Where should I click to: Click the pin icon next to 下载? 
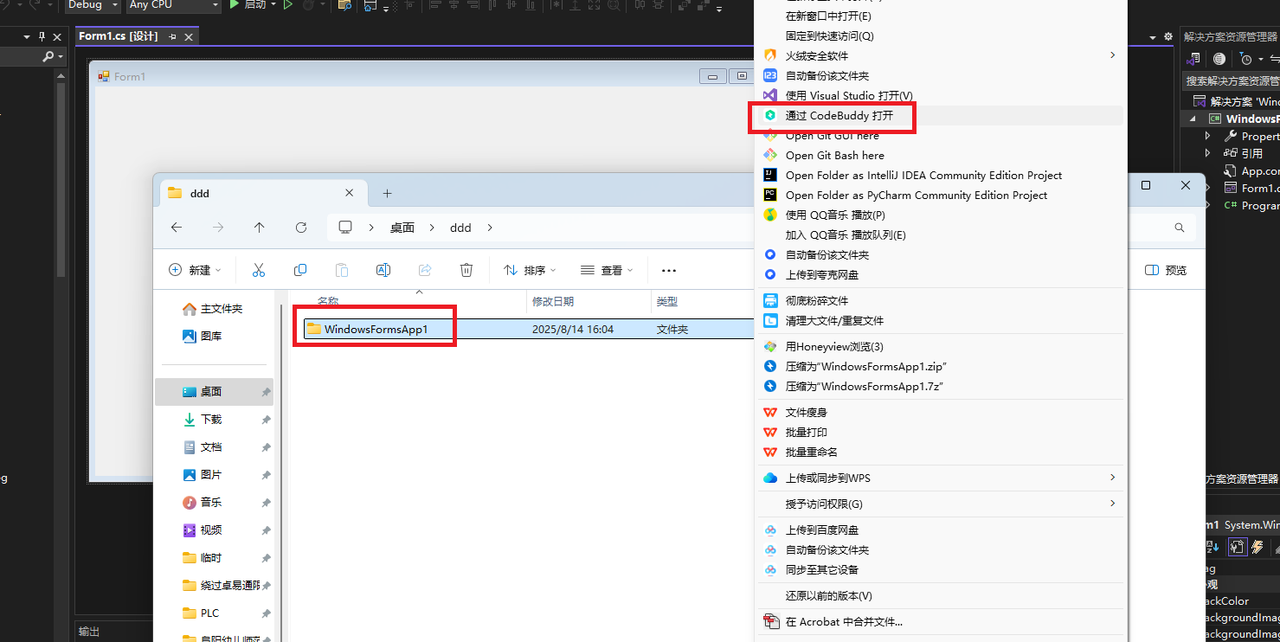pos(266,419)
